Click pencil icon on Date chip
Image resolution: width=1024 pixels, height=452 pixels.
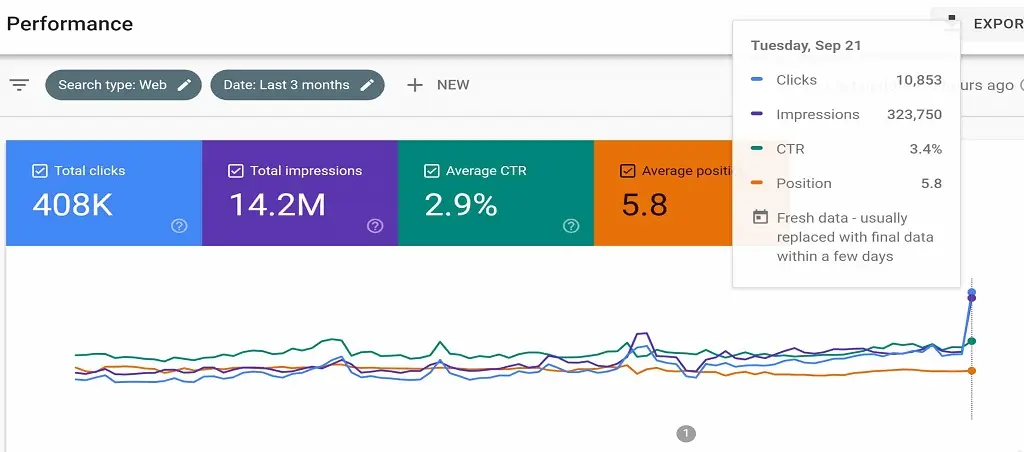coord(367,85)
